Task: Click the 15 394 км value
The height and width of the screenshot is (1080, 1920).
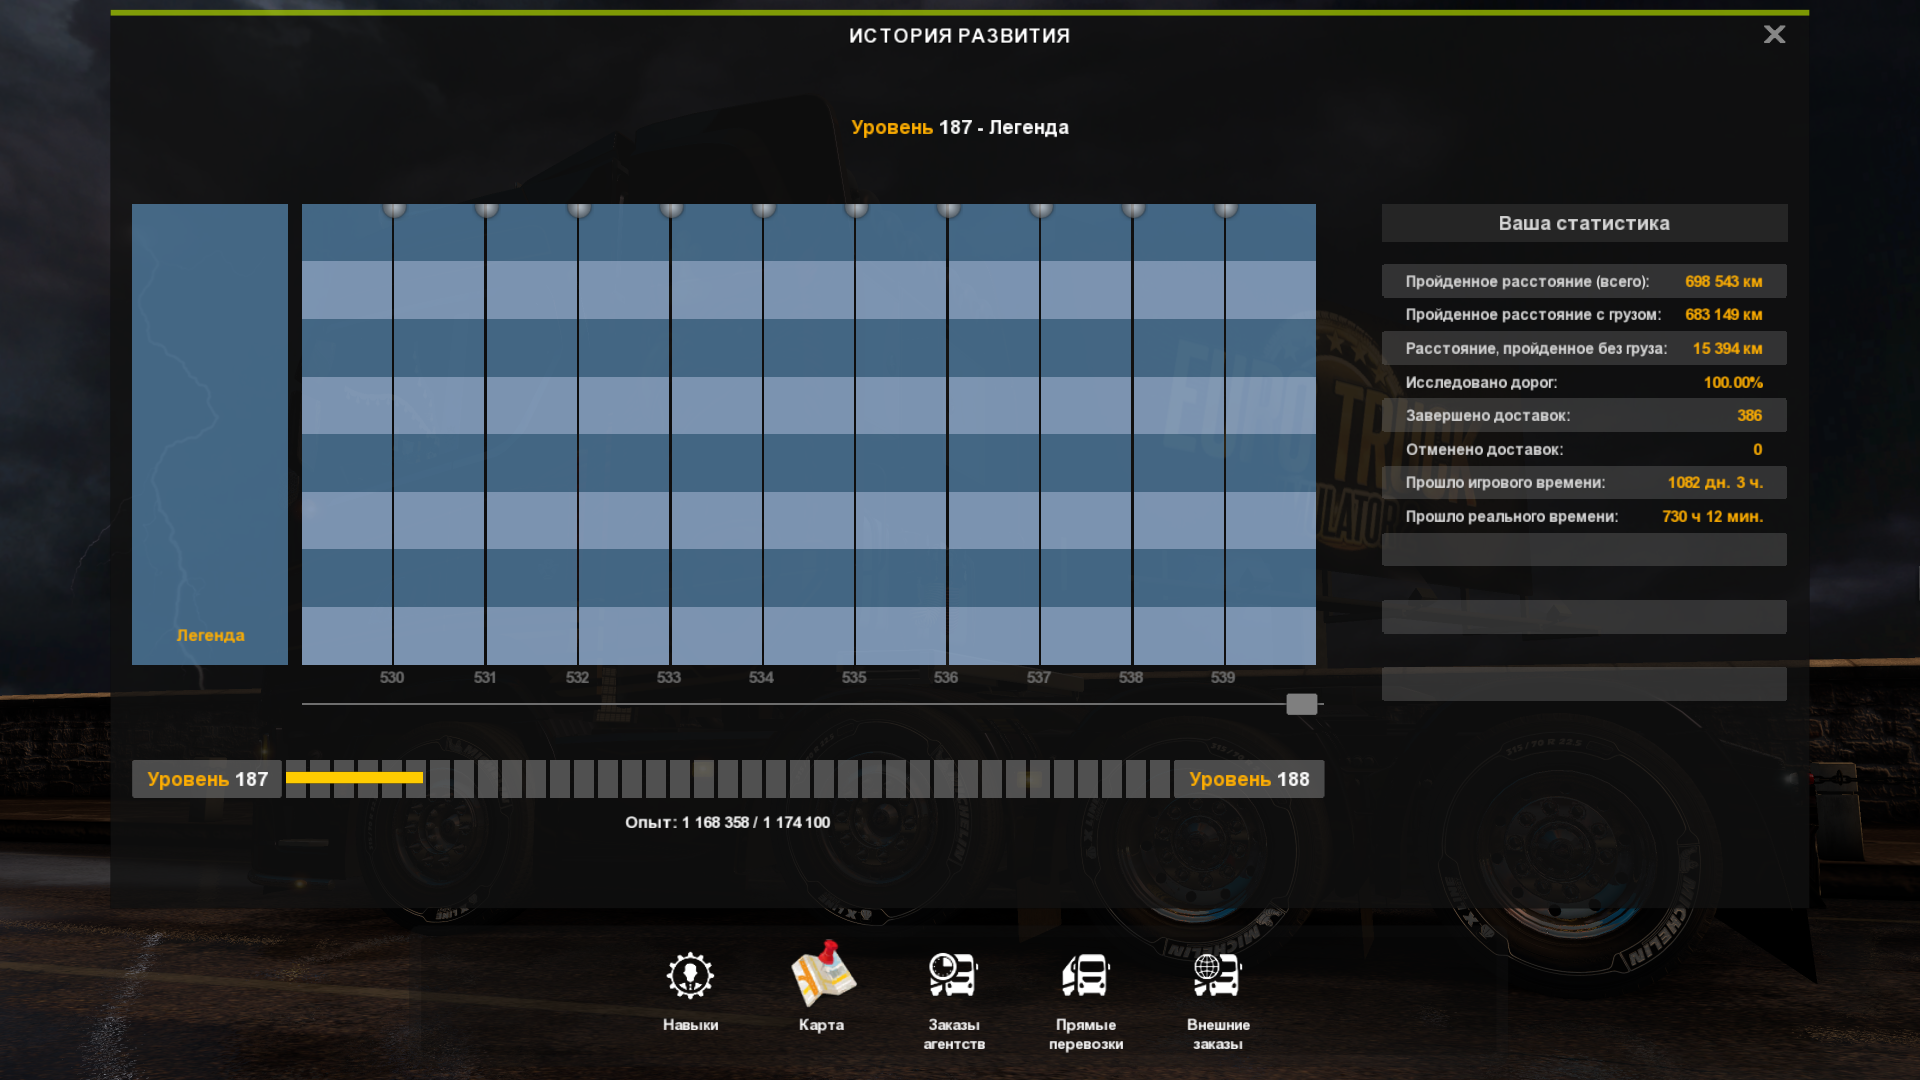Action: click(1727, 349)
